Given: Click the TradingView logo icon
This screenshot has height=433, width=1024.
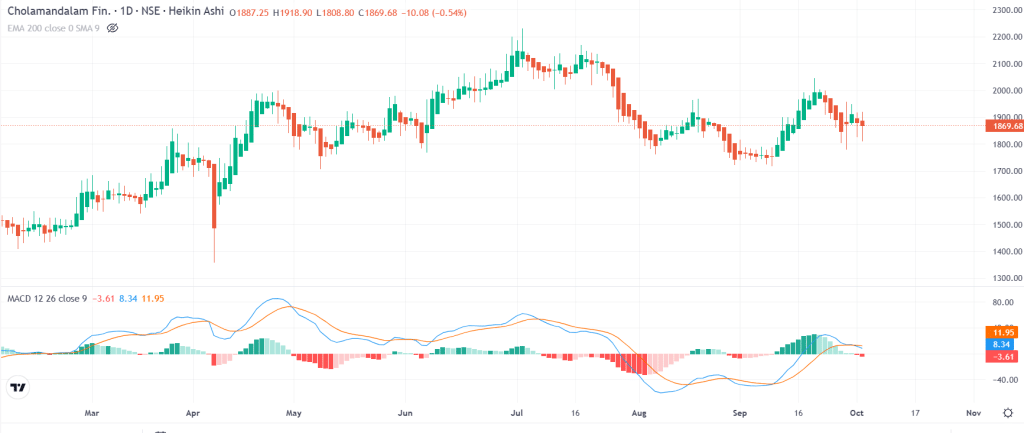Looking at the screenshot, I should click(17, 387).
